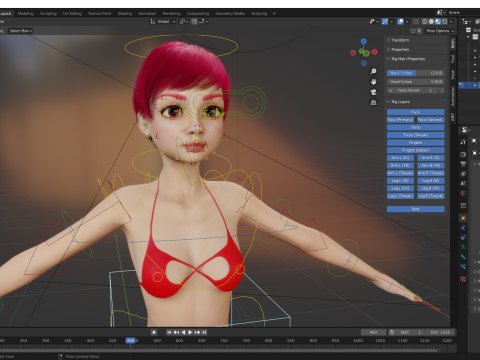Click the current frame number field

(x=374, y=332)
